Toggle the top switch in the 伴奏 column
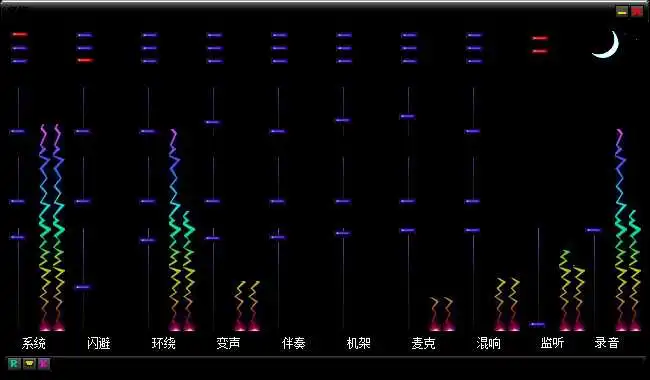Image resolution: width=650 pixels, height=380 pixels. click(x=279, y=35)
